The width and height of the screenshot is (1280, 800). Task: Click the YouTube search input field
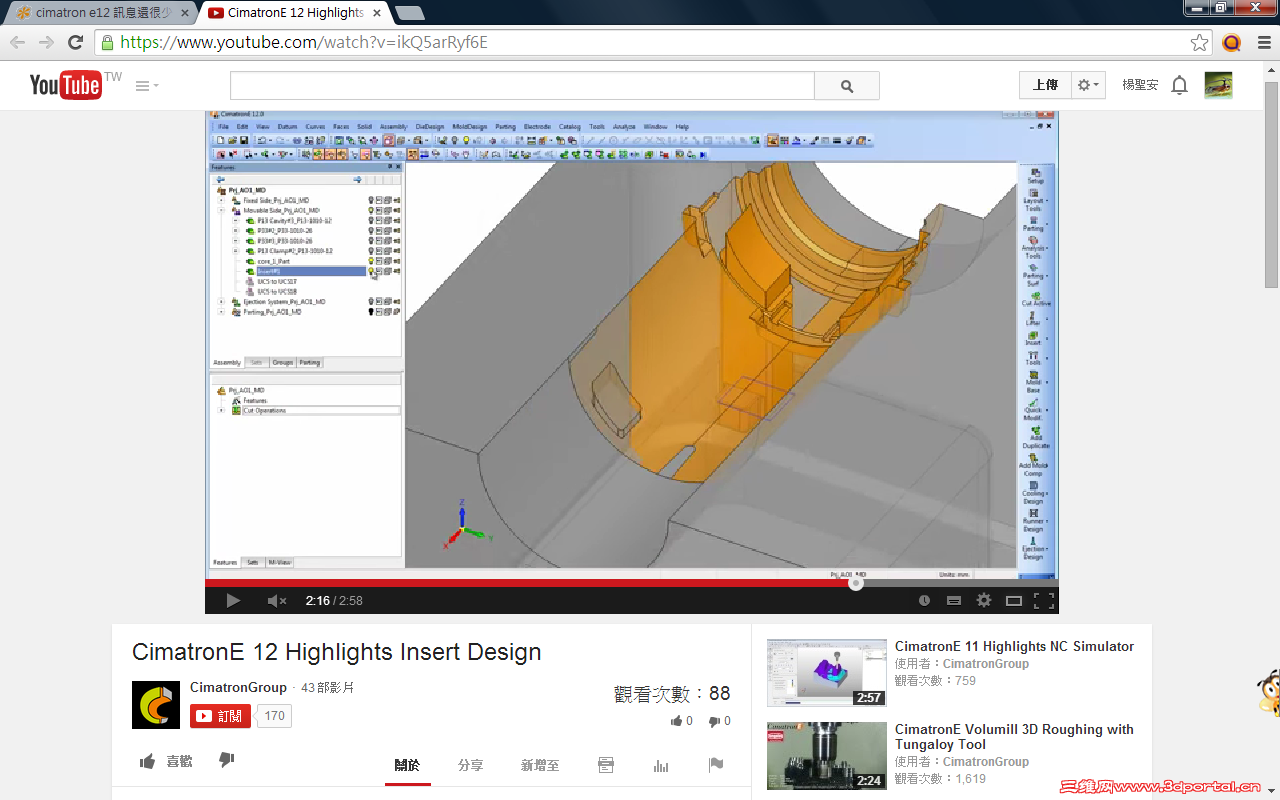[522, 86]
